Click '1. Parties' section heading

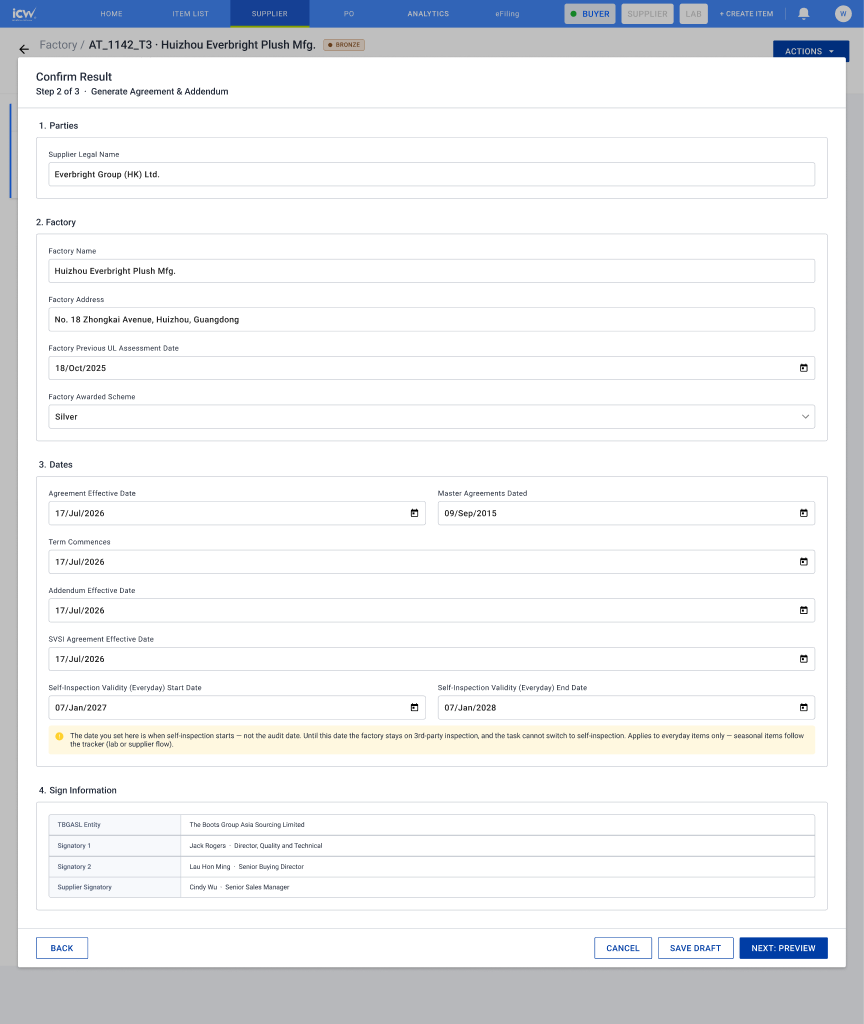pos(58,125)
